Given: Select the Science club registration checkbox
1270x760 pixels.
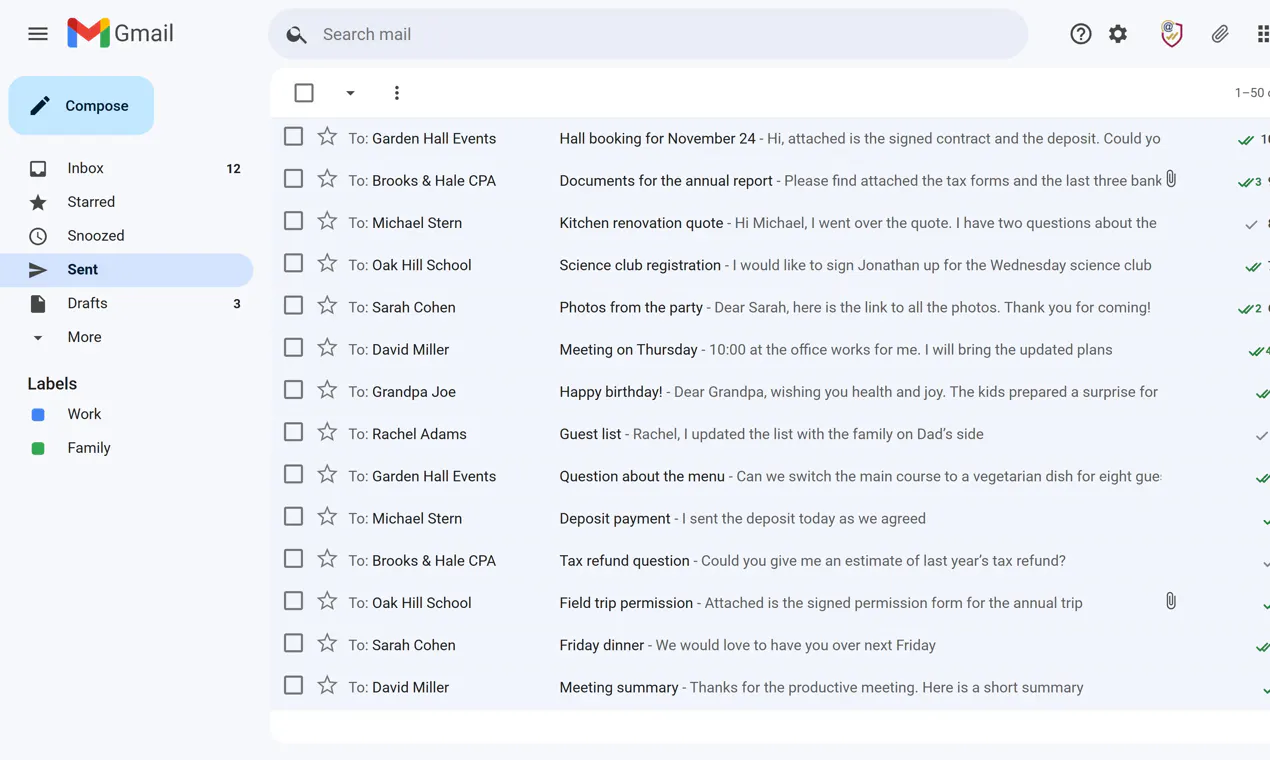Looking at the screenshot, I should click(x=293, y=264).
